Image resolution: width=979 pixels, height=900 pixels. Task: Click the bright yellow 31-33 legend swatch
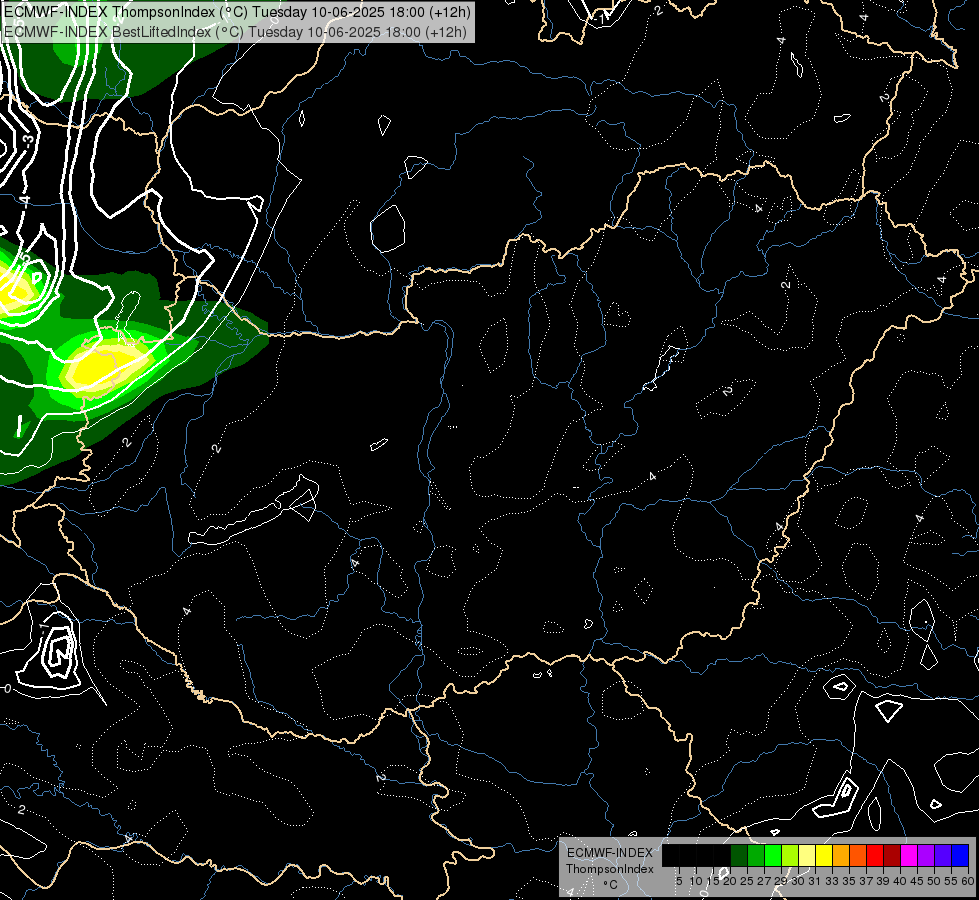tap(824, 855)
